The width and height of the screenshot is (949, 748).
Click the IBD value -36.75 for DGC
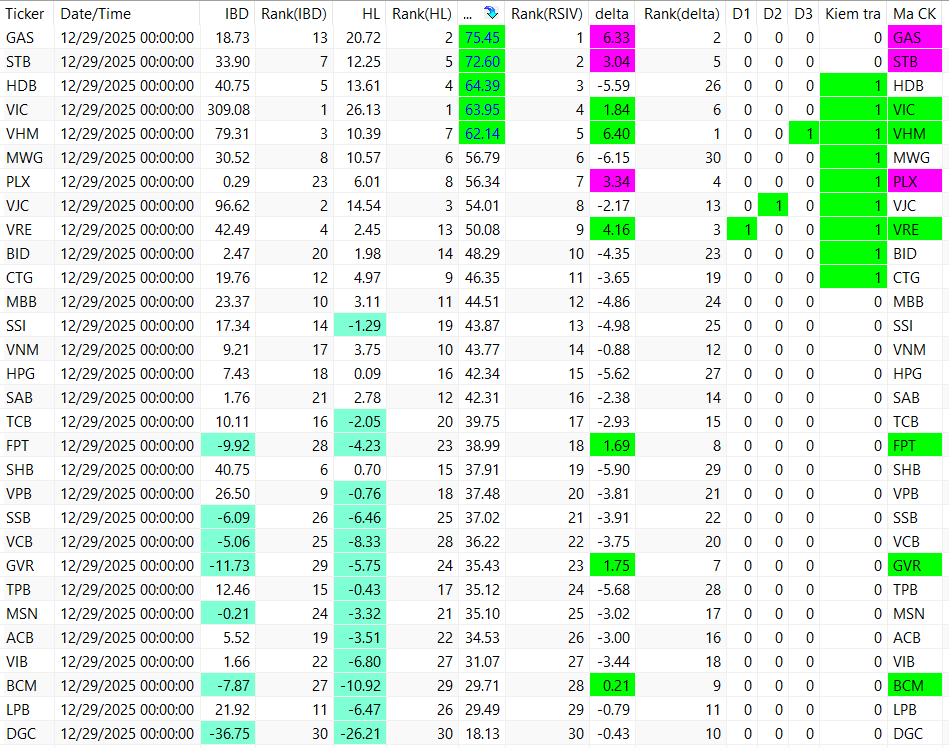[228, 733]
